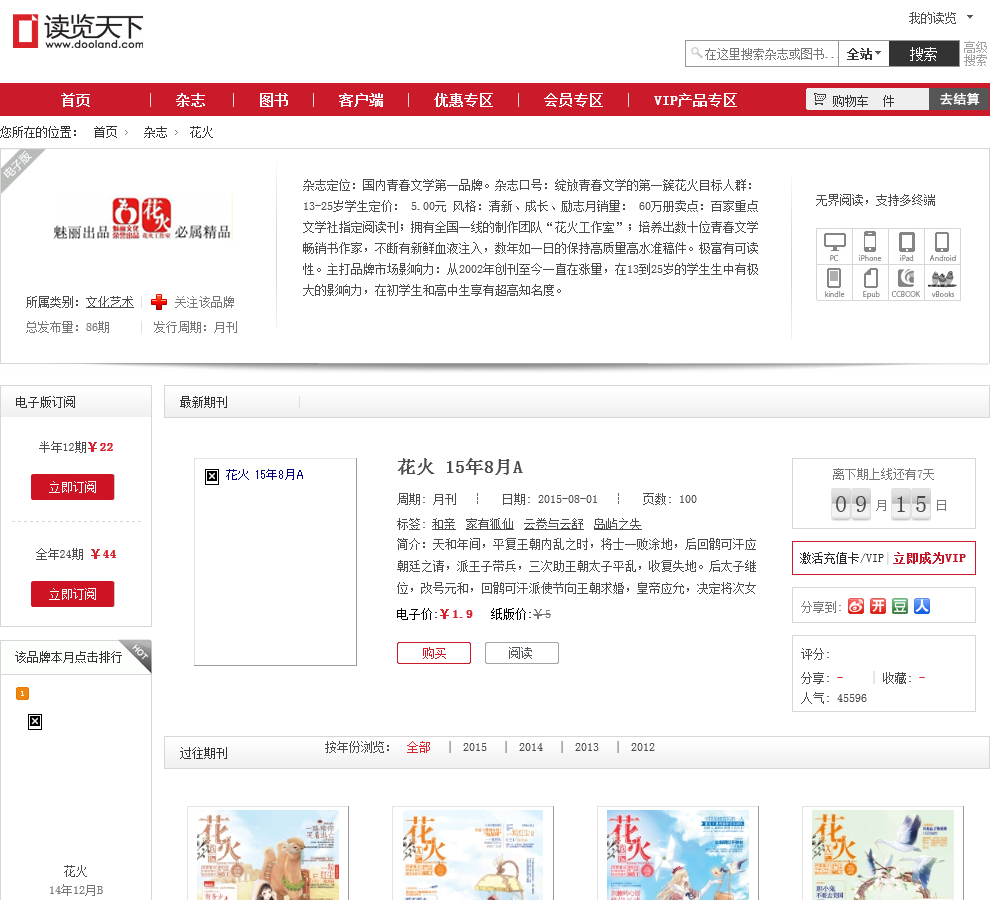Click the red plus 关注该品牌 icon

click(x=158, y=302)
